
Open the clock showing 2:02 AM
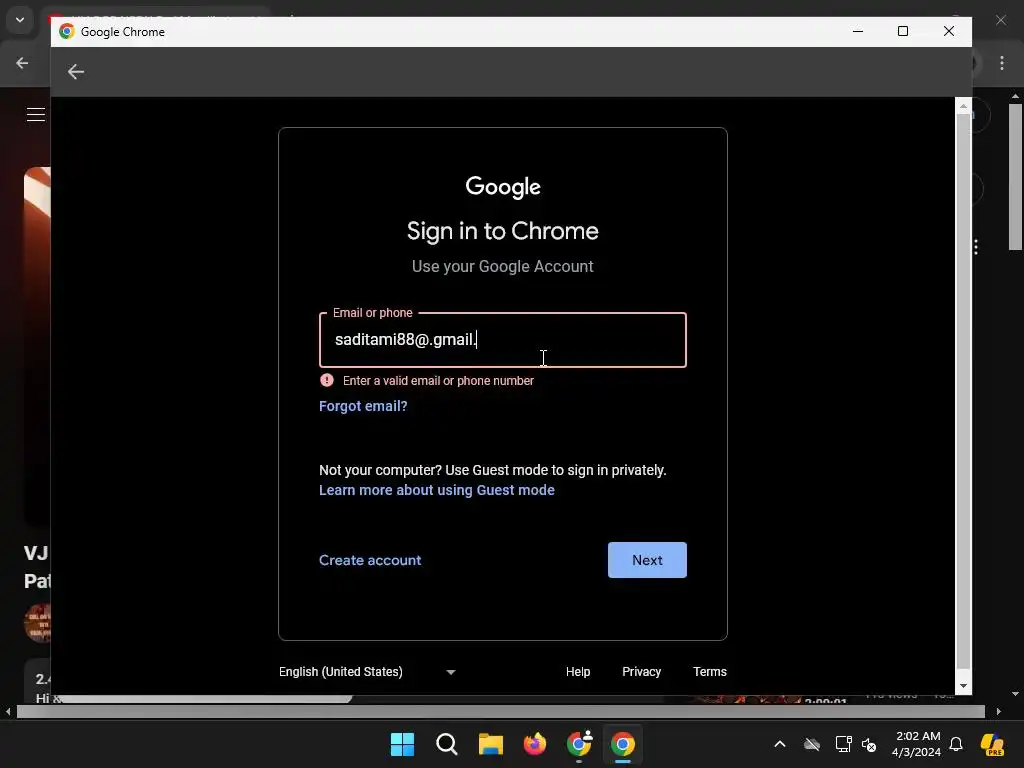(917, 744)
